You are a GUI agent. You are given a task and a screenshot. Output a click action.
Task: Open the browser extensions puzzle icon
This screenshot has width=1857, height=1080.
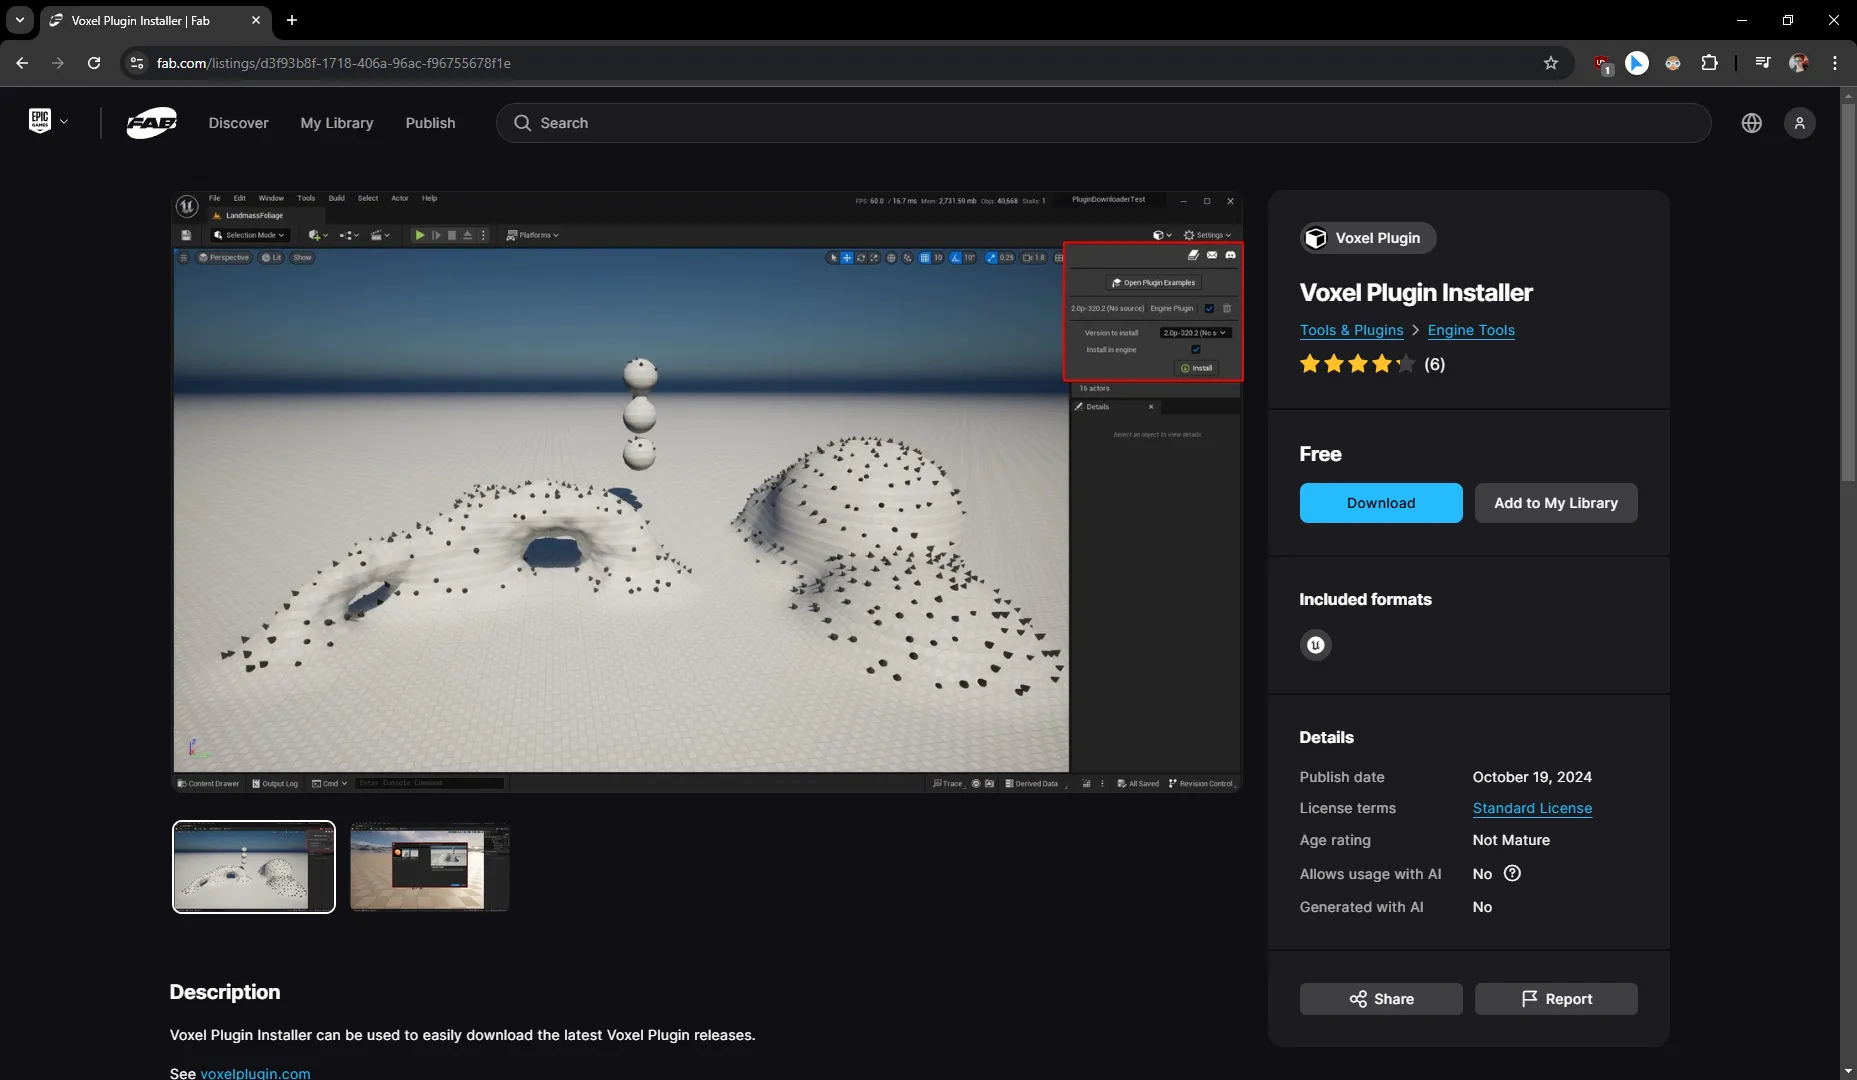click(x=1710, y=62)
